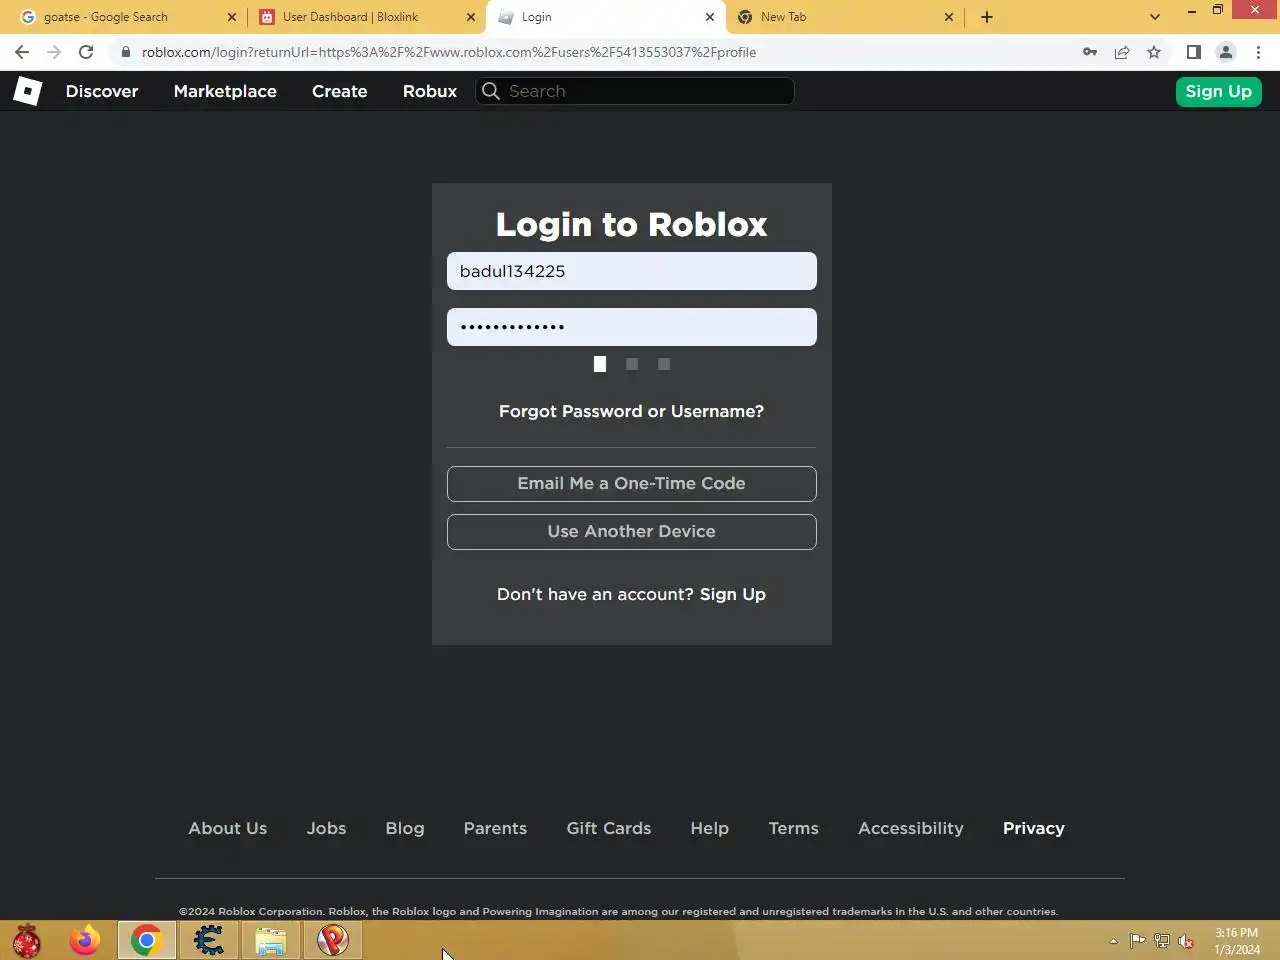The width and height of the screenshot is (1280, 960).
Task: Open Terms footer link
Action: 794,828
